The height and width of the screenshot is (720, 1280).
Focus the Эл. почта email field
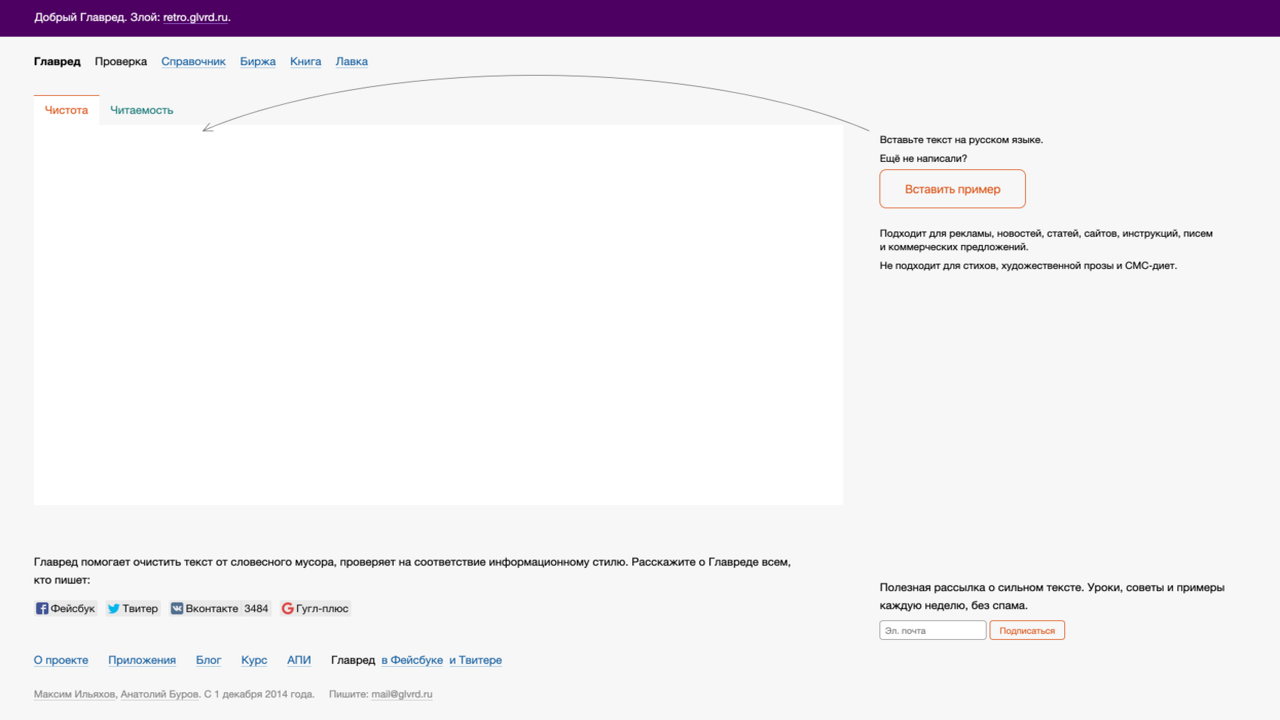click(932, 630)
